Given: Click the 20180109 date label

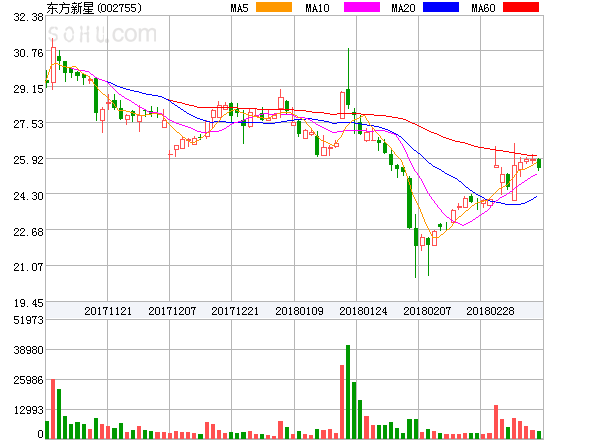Looking at the screenshot, I should pos(299,311).
